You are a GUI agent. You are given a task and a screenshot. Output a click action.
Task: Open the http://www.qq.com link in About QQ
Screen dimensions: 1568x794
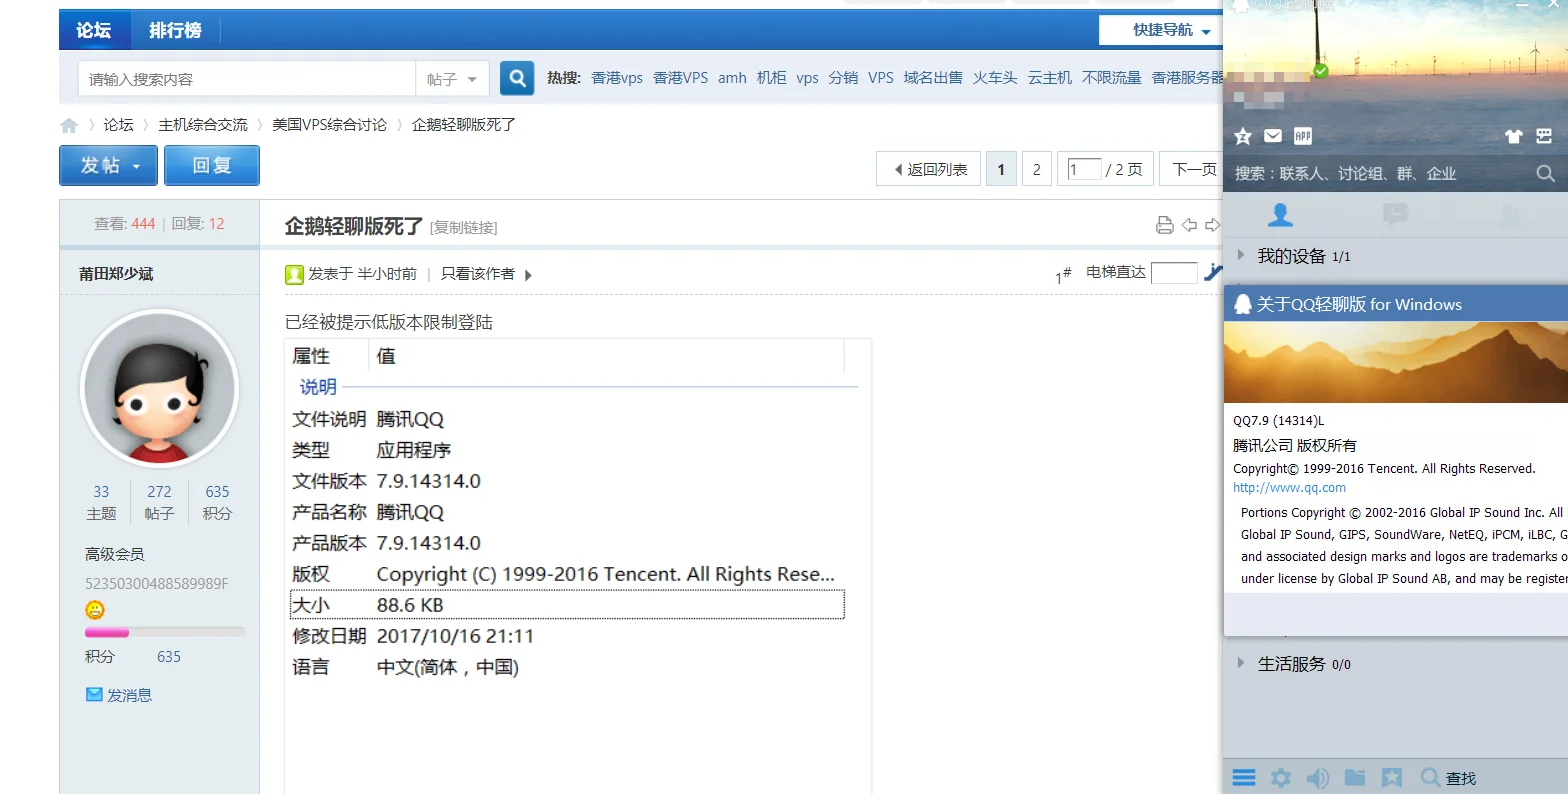tap(1289, 488)
